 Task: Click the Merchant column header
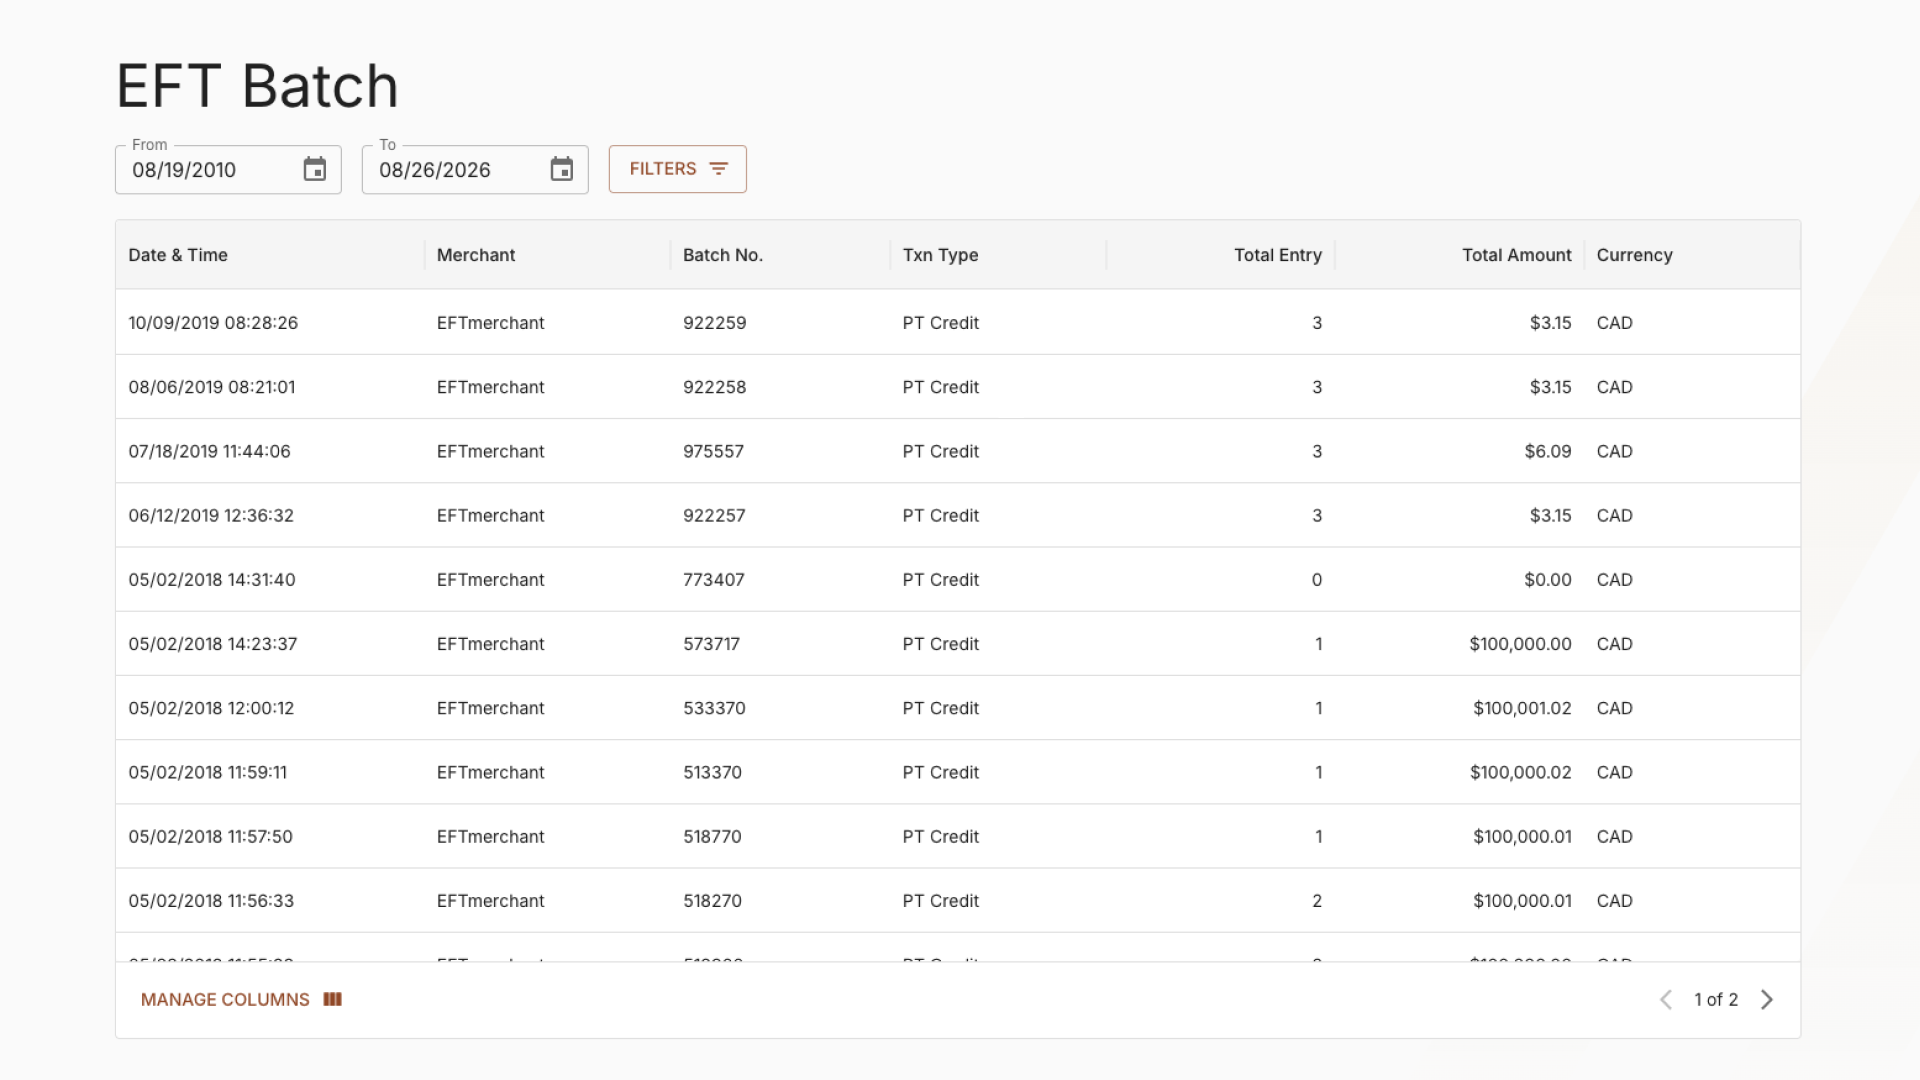pyautogui.click(x=476, y=255)
